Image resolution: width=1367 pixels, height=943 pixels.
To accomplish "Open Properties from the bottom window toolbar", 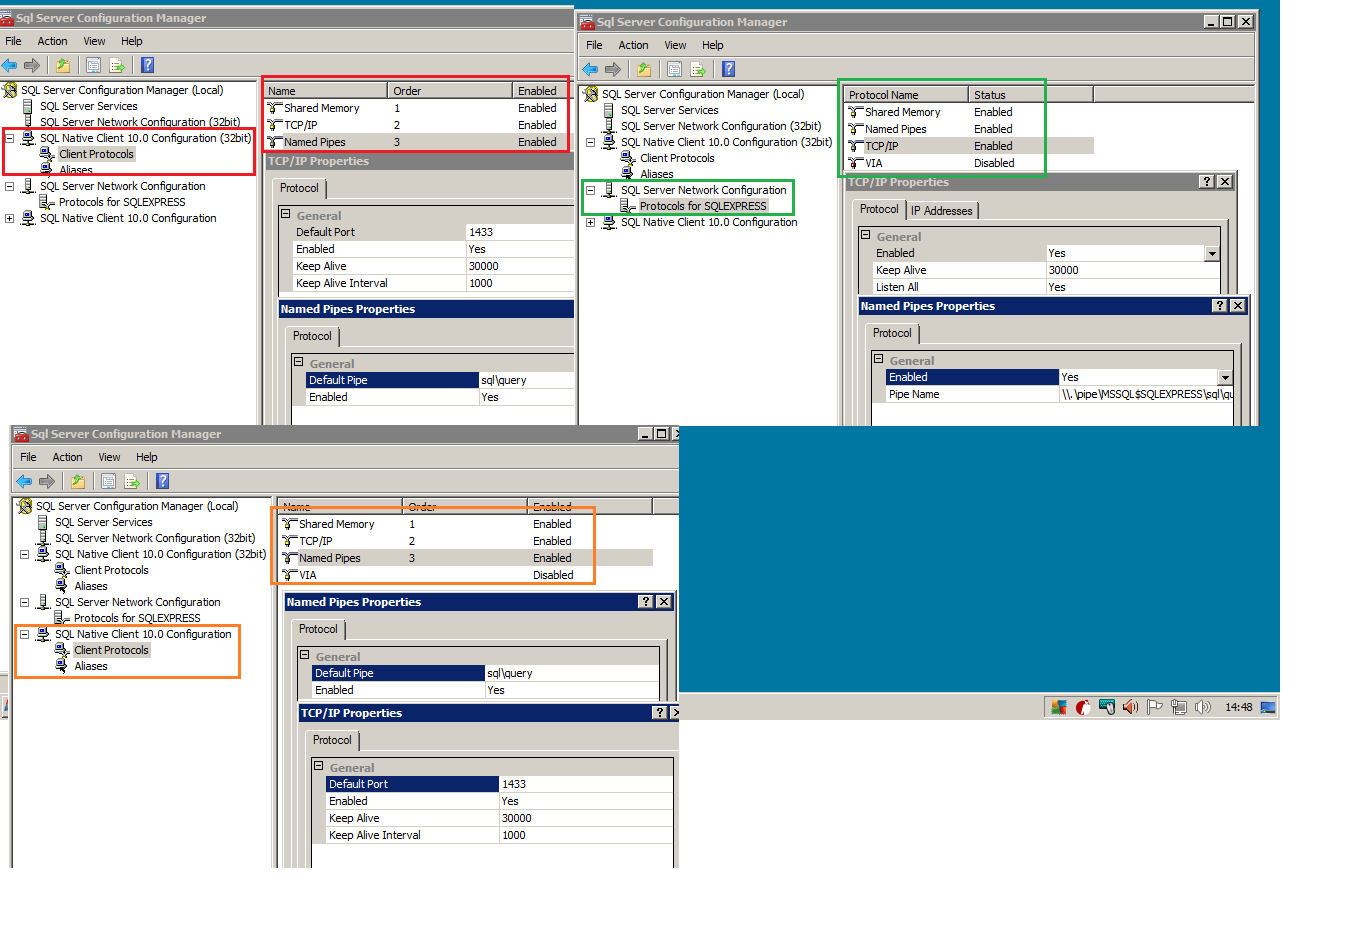I will 108,481.
